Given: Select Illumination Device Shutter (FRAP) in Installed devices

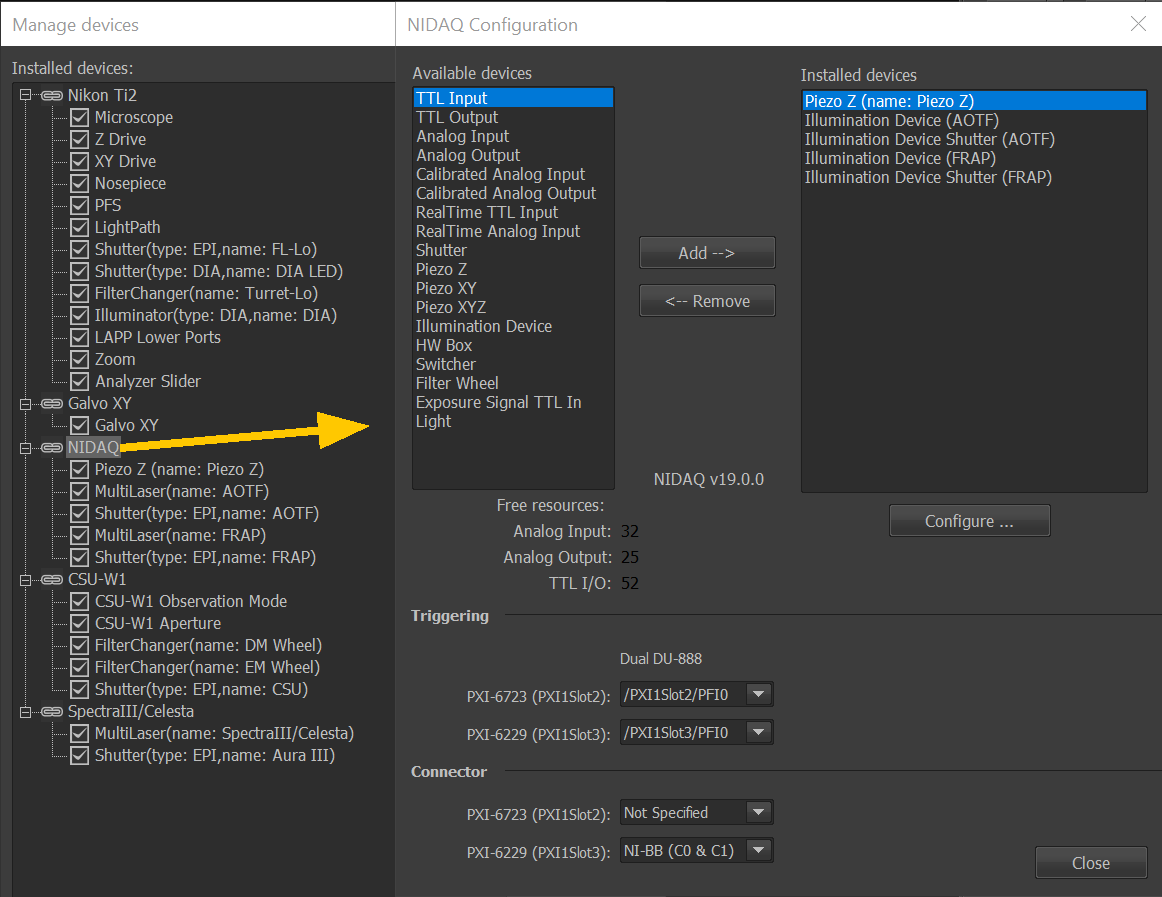Looking at the screenshot, I should pos(928,177).
